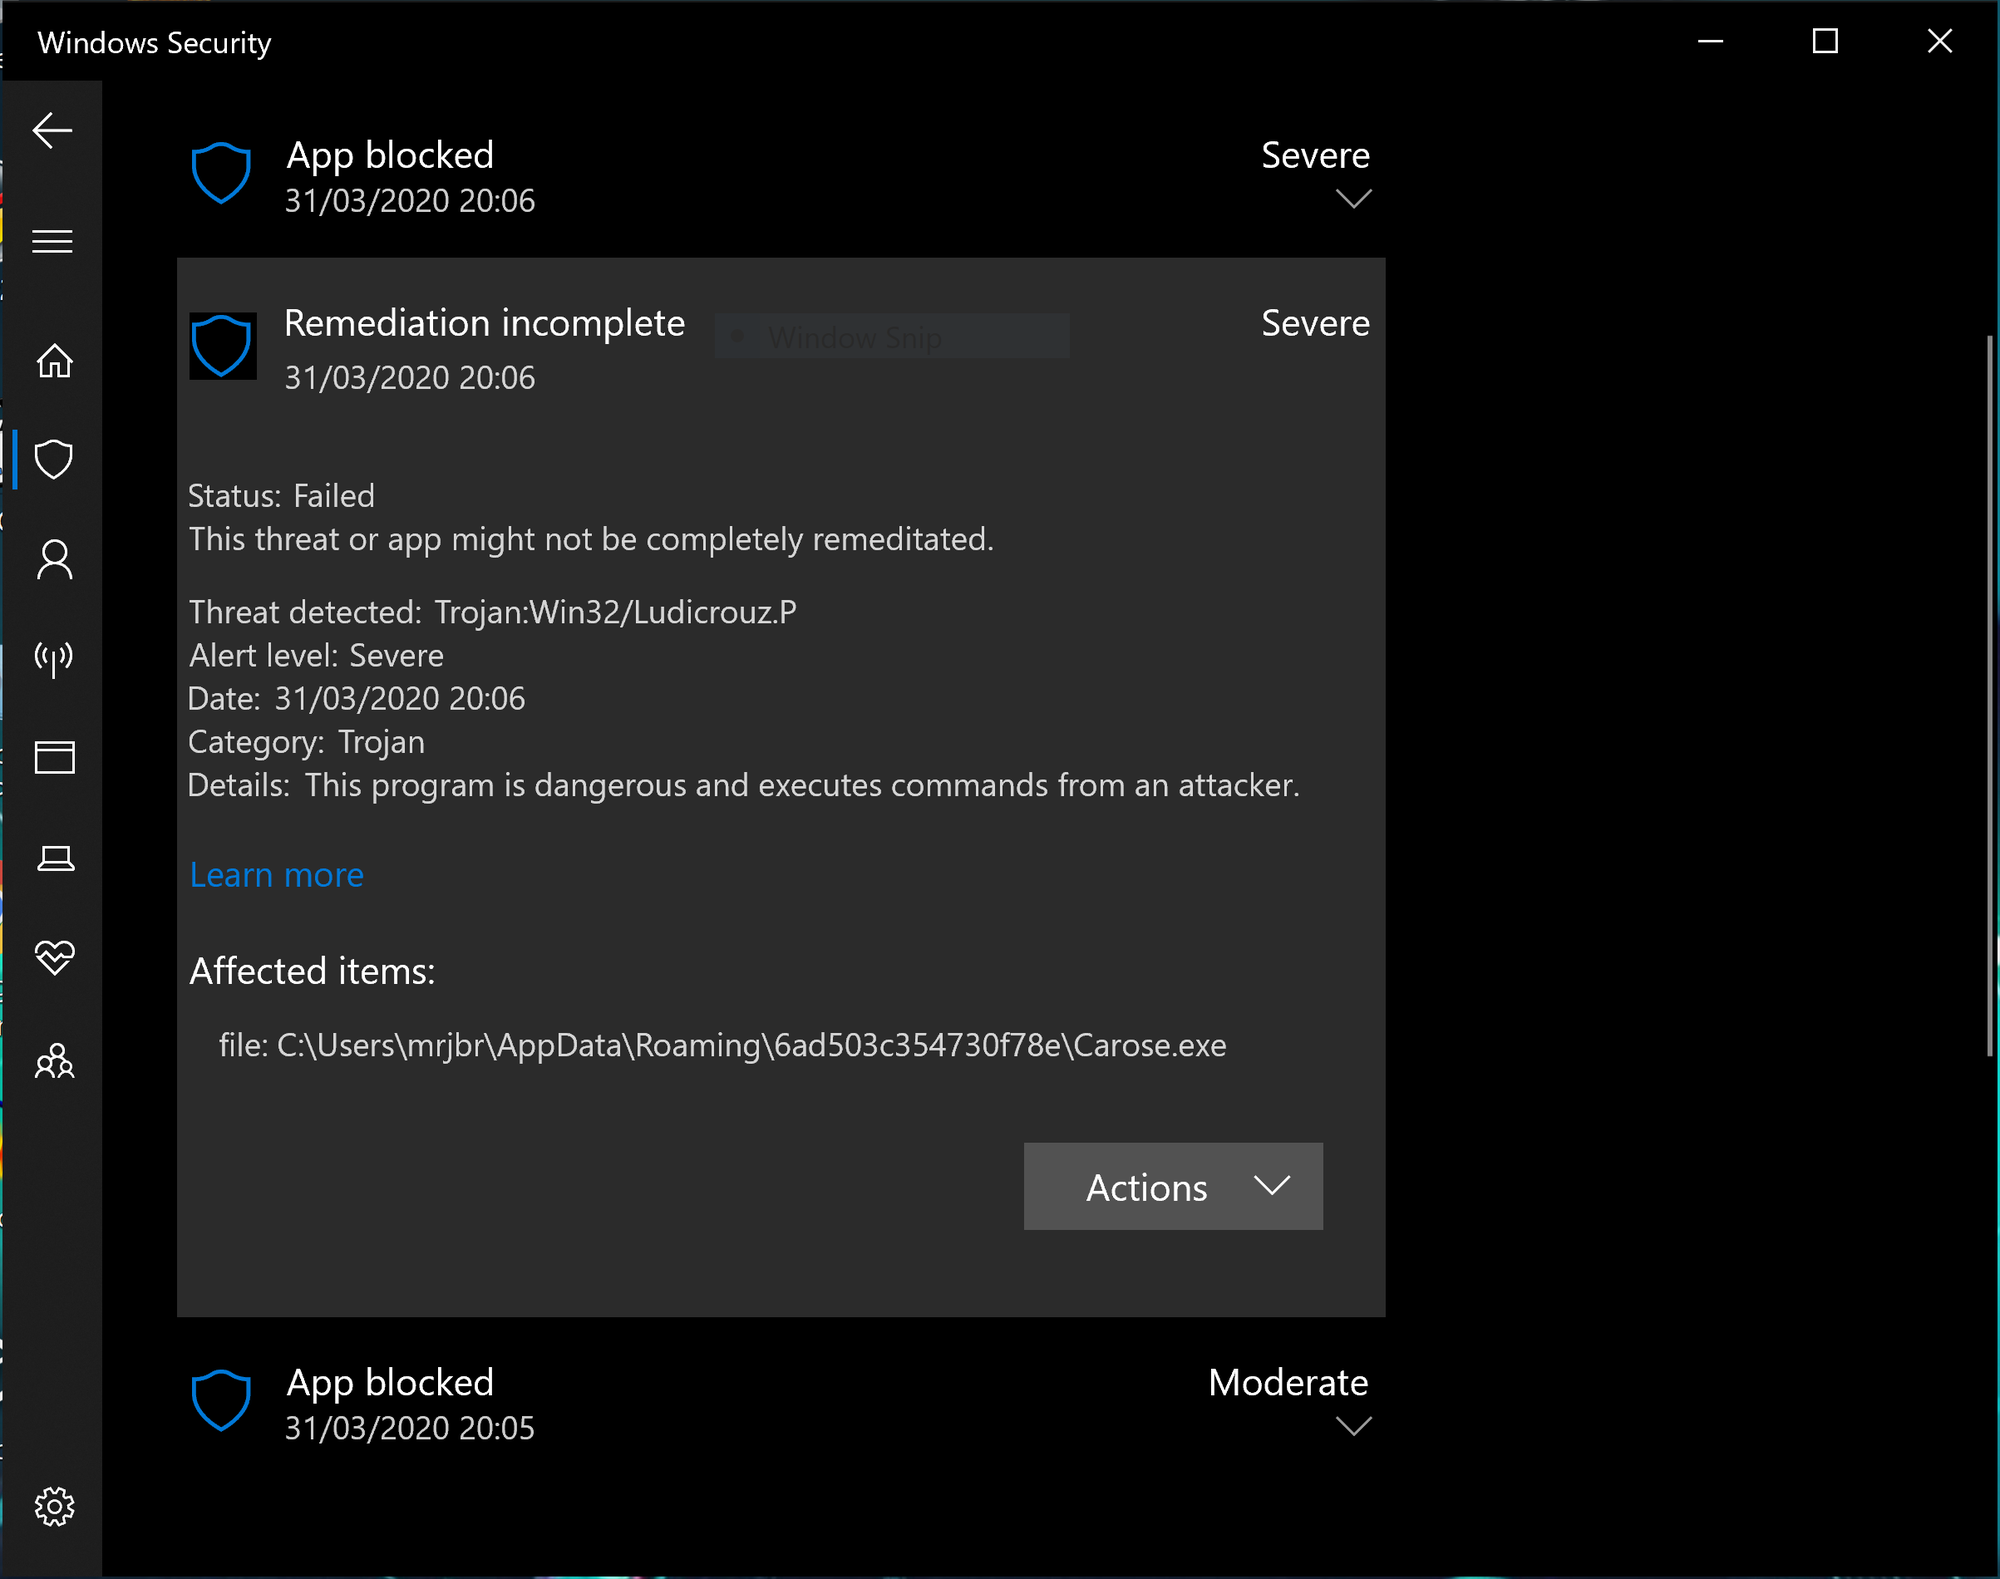
Task: Open Device performance & health heart icon
Action: [54, 957]
